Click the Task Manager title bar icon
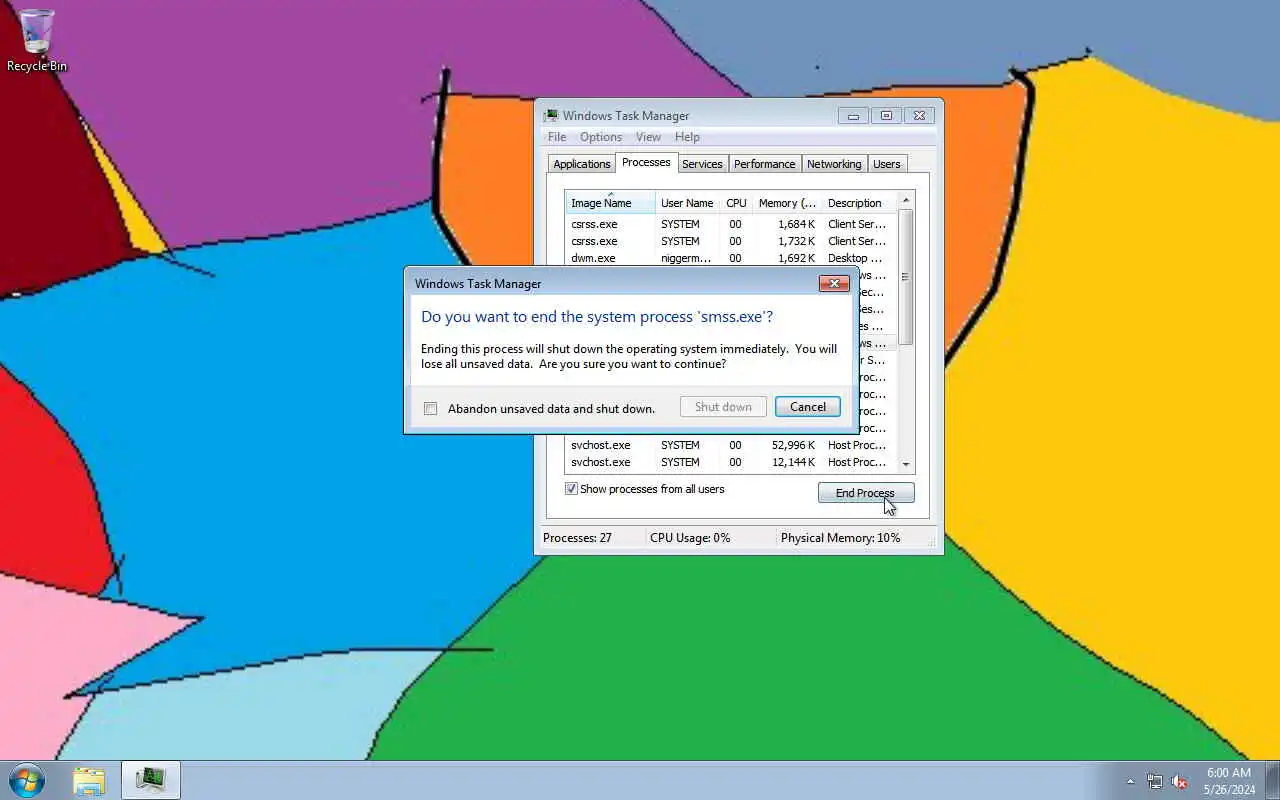Viewport: 1280px width, 800px height. [551, 115]
